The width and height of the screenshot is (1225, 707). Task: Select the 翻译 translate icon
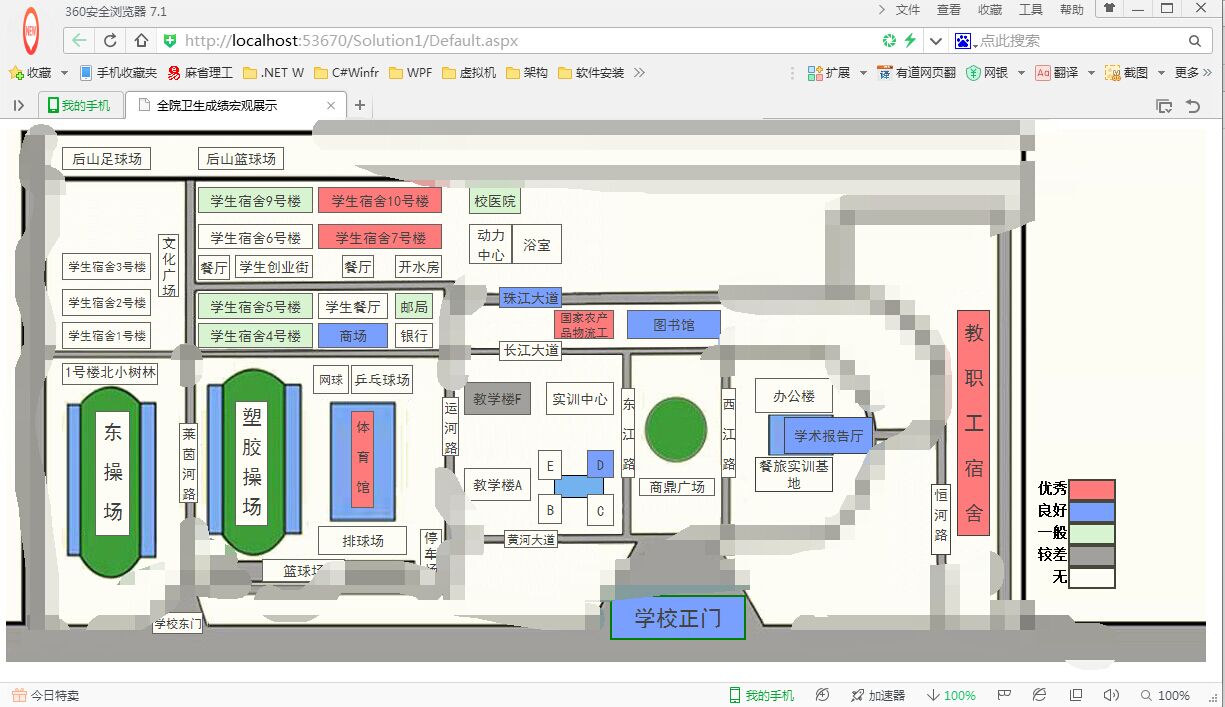(x=1043, y=73)
